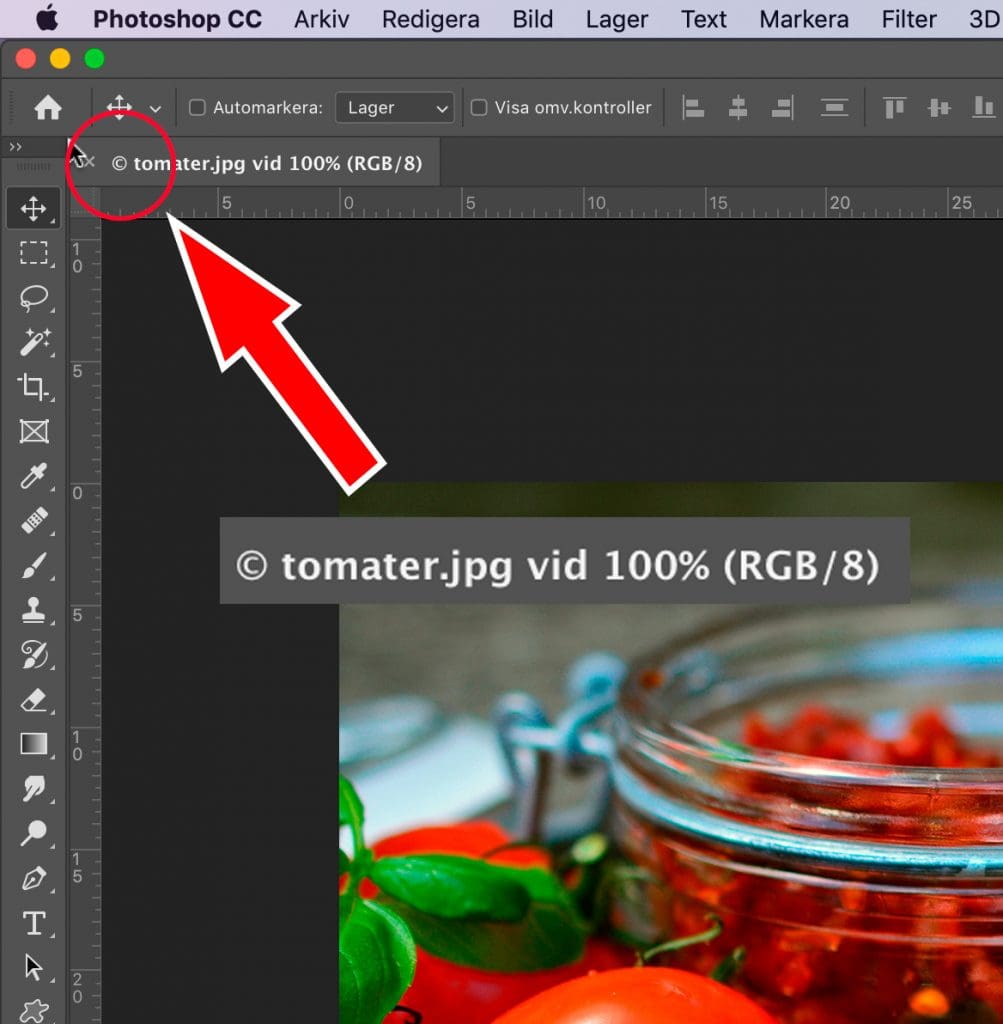Image resolution: width=1003 pixels, height=1024 pixels.
Task: Align right edges in options bar
Action: point(783,108)
